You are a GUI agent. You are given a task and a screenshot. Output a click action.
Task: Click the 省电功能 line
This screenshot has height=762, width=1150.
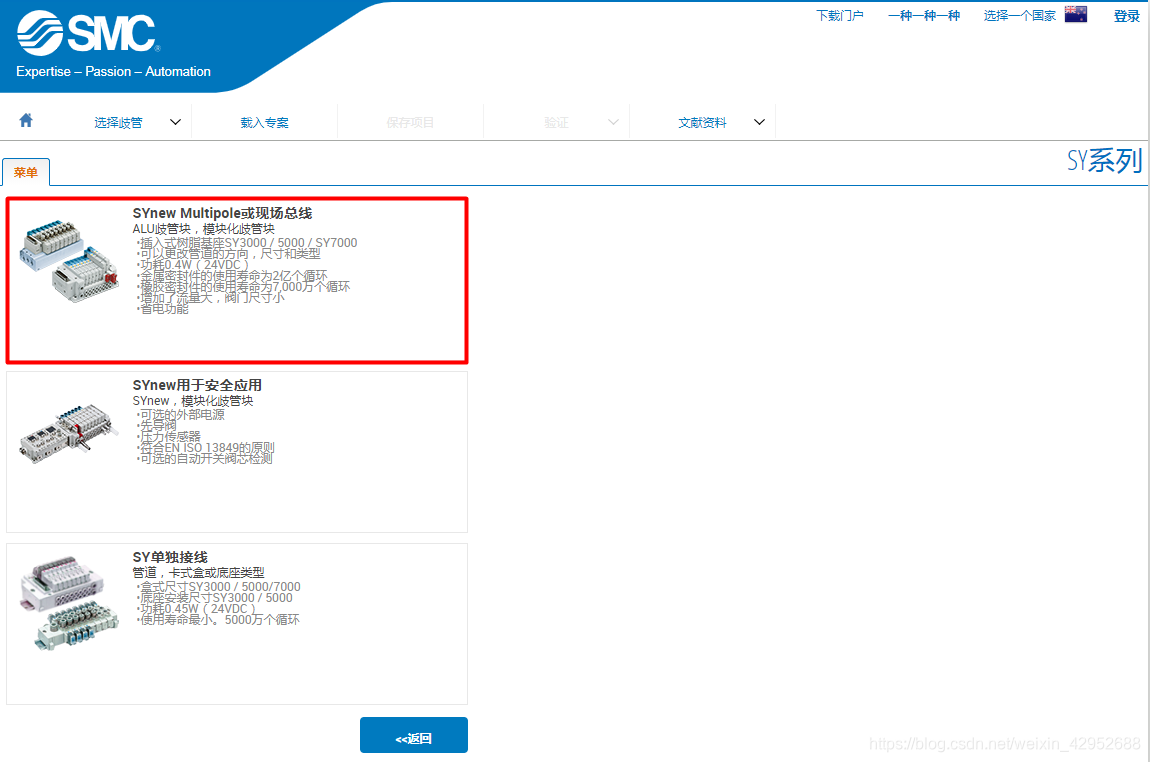163,309
